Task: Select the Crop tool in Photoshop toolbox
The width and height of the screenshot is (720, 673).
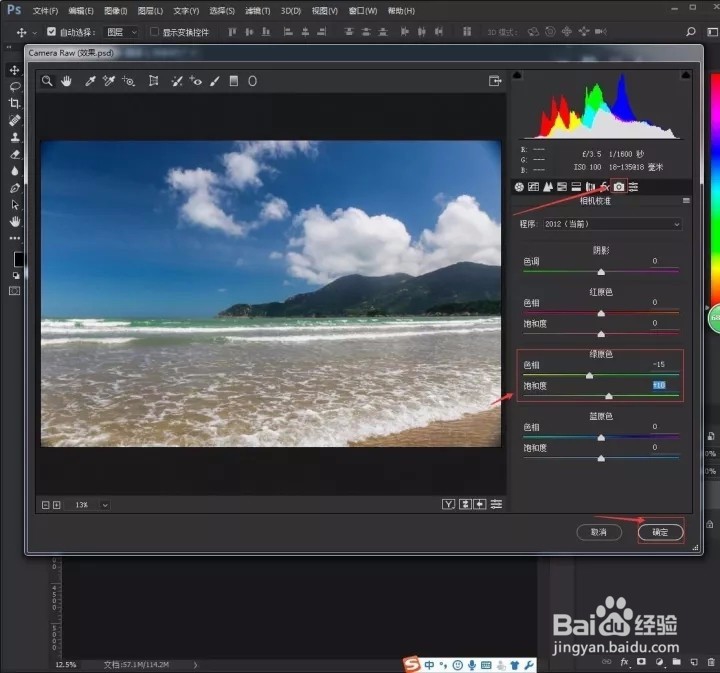Action: tap(15, 103)
